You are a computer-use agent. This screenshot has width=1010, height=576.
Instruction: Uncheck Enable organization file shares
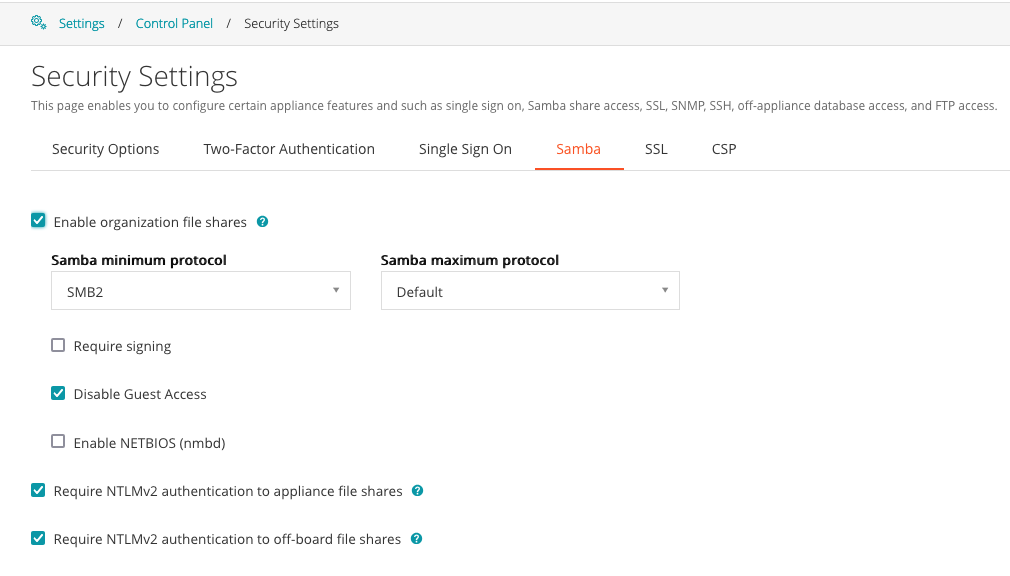coord(38,221)
